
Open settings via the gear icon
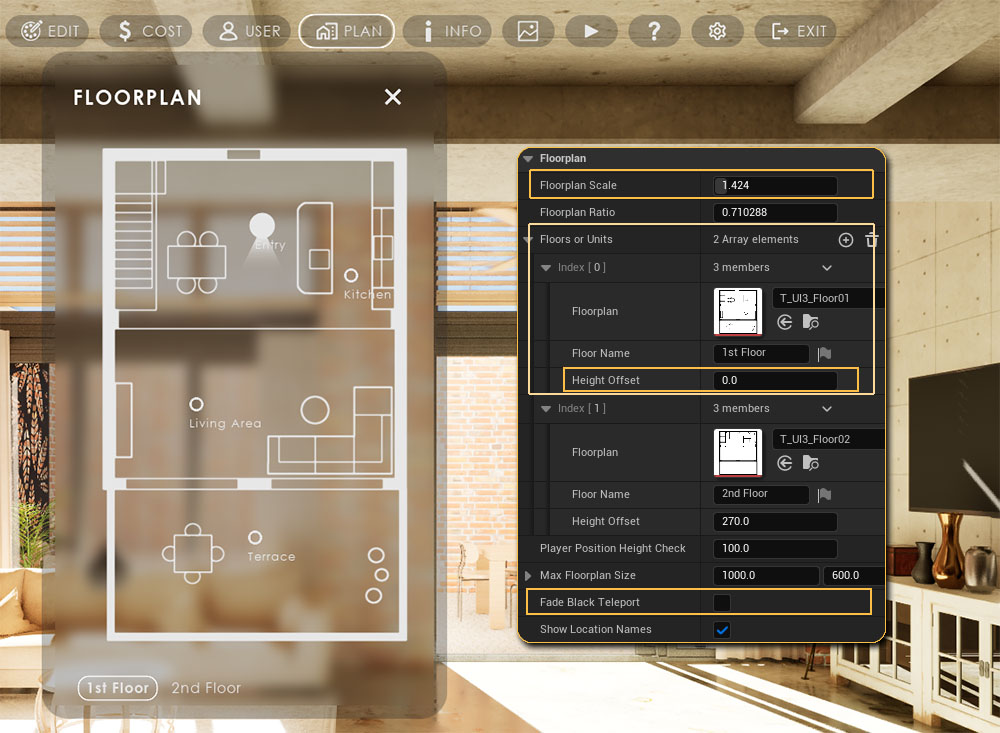pyautogui.click(x=717, y=31)
